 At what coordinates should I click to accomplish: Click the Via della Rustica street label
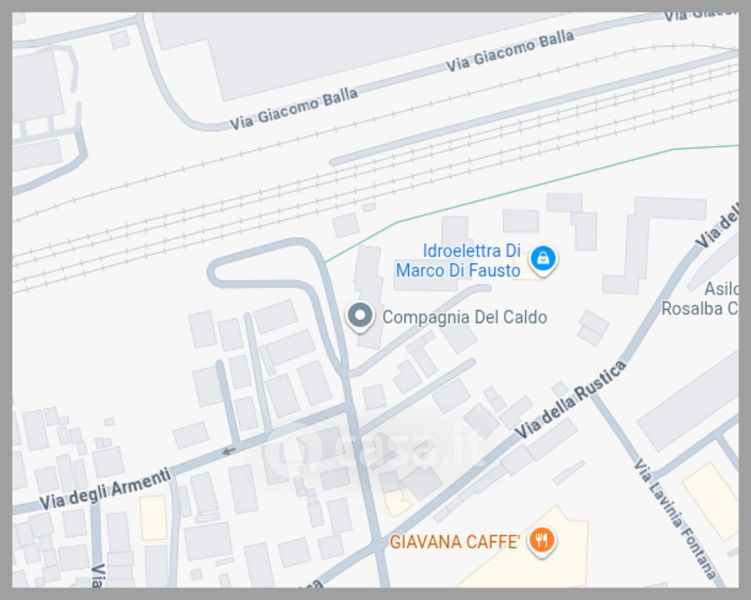(x=570, y=400)
